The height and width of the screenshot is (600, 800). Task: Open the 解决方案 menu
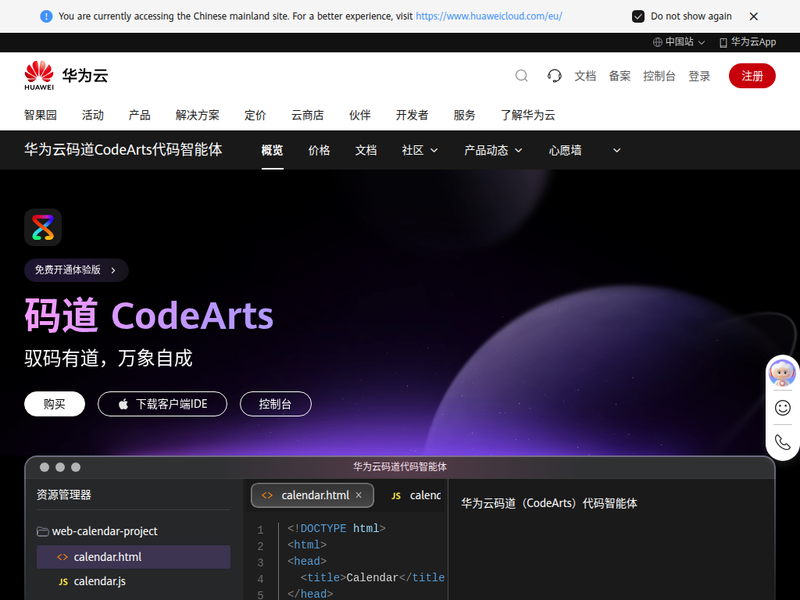[x=197, y=115]
